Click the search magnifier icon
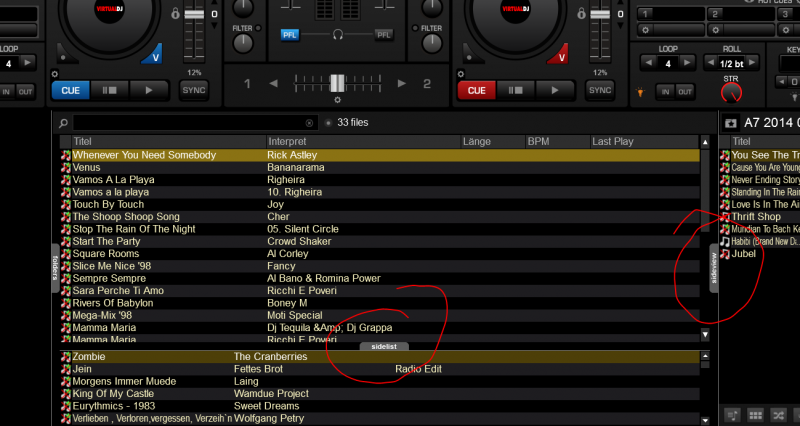 coord(63,123)
